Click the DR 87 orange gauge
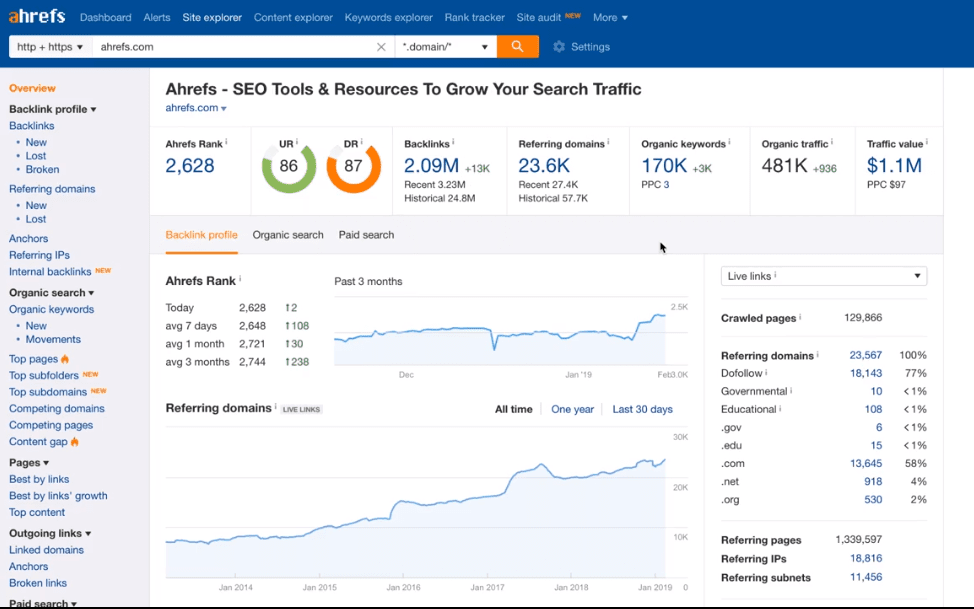Image resolution: width=974 pixels, height=609 pixels. (353, 167)
